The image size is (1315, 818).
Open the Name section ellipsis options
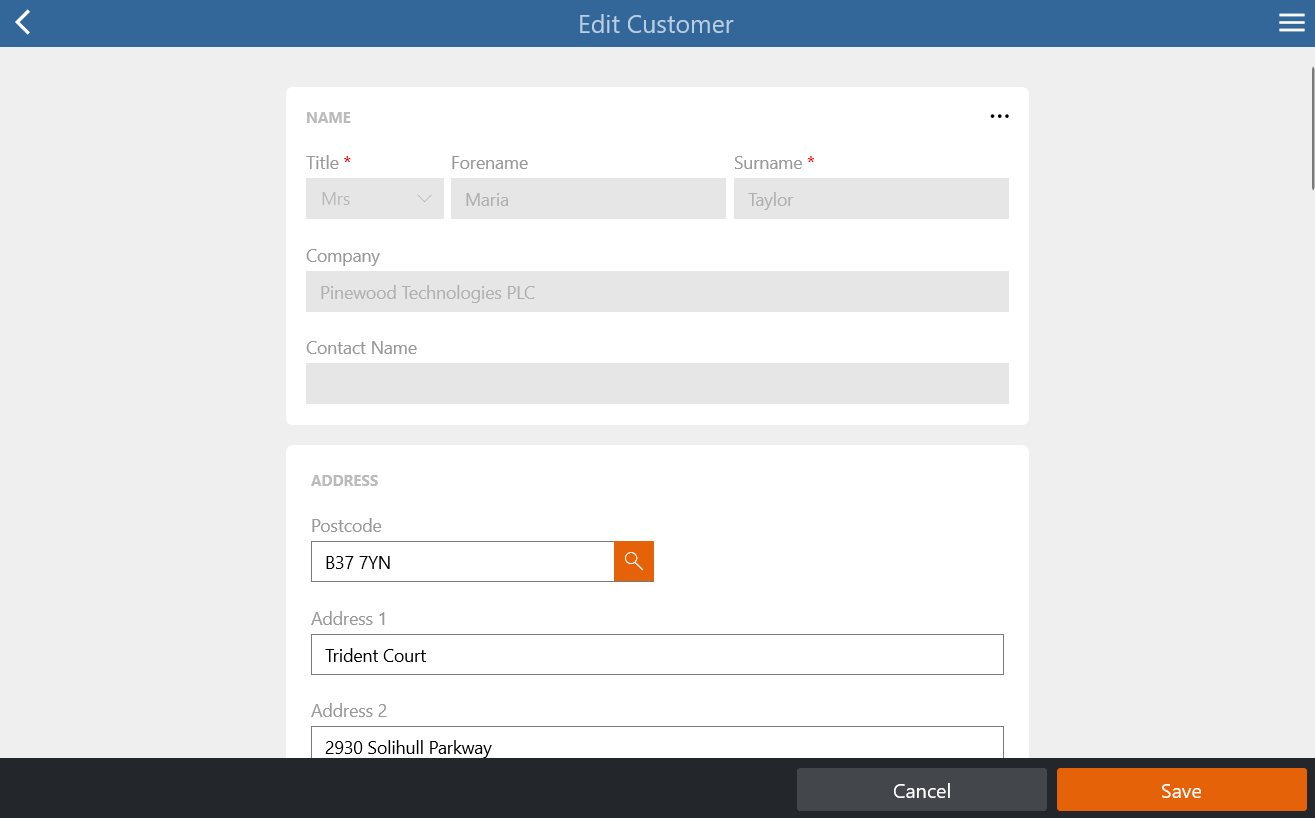point(999,116)
